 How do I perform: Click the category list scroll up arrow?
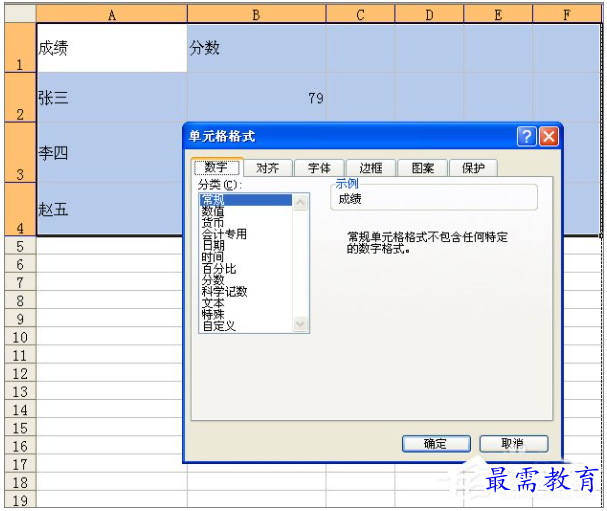coord(300,202)
